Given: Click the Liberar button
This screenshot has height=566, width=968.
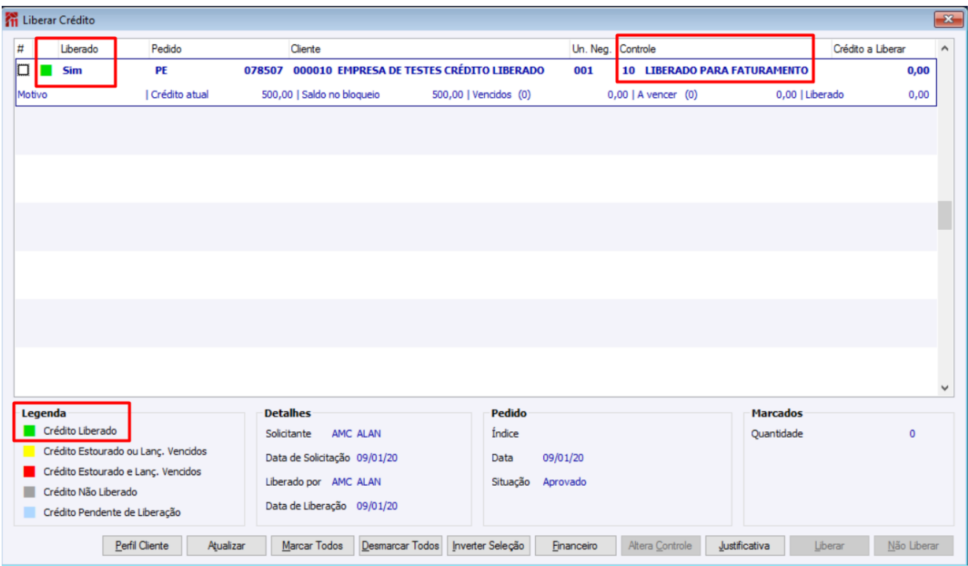Looking at the screenshot, I should click(x=829, y=546).
